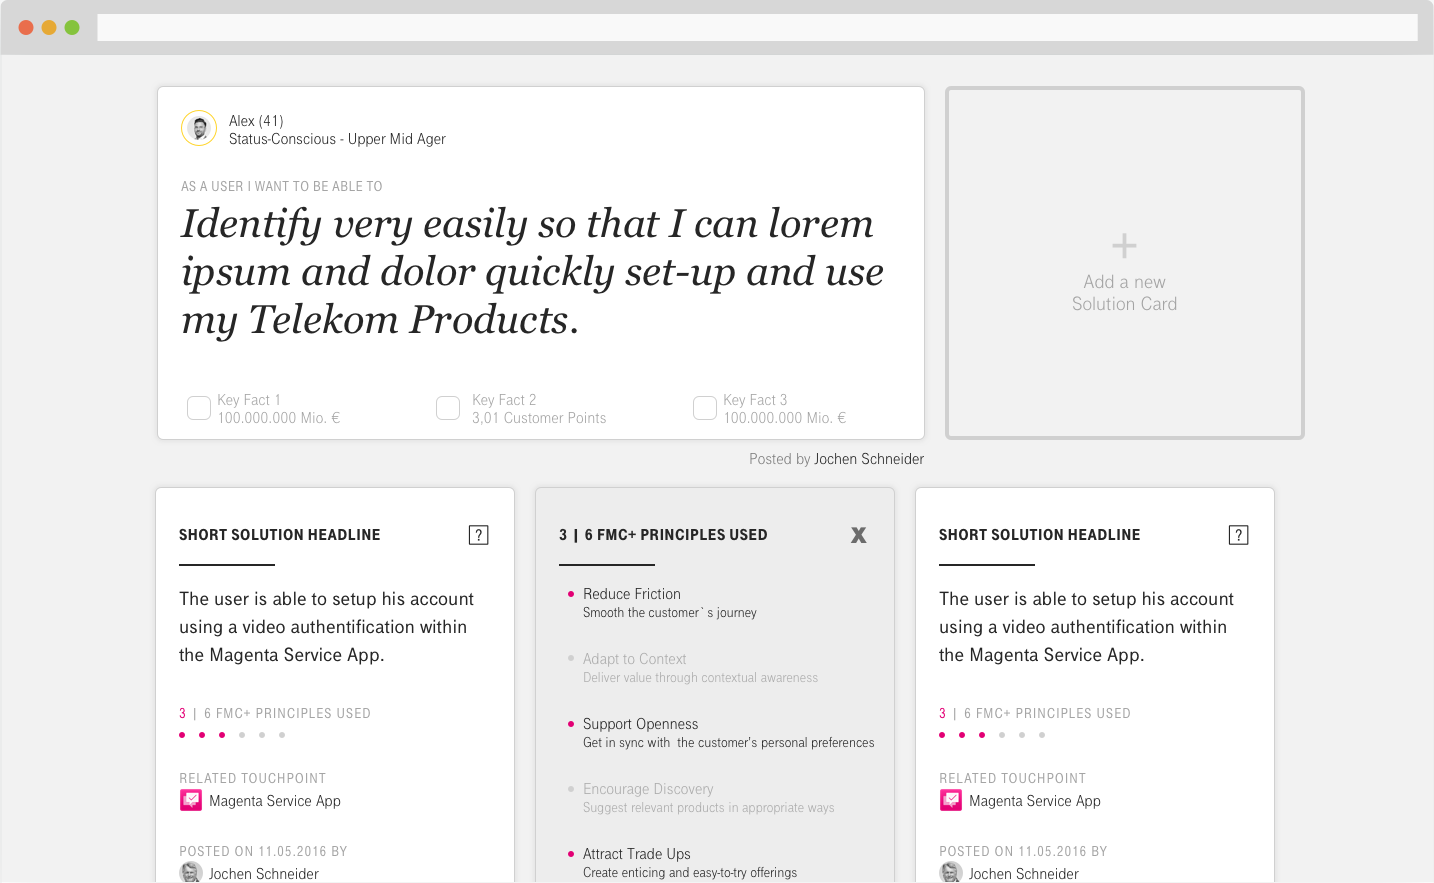
Task: Toggle the Key Fact 3 checkbox
Action: (x=705, y=408)
